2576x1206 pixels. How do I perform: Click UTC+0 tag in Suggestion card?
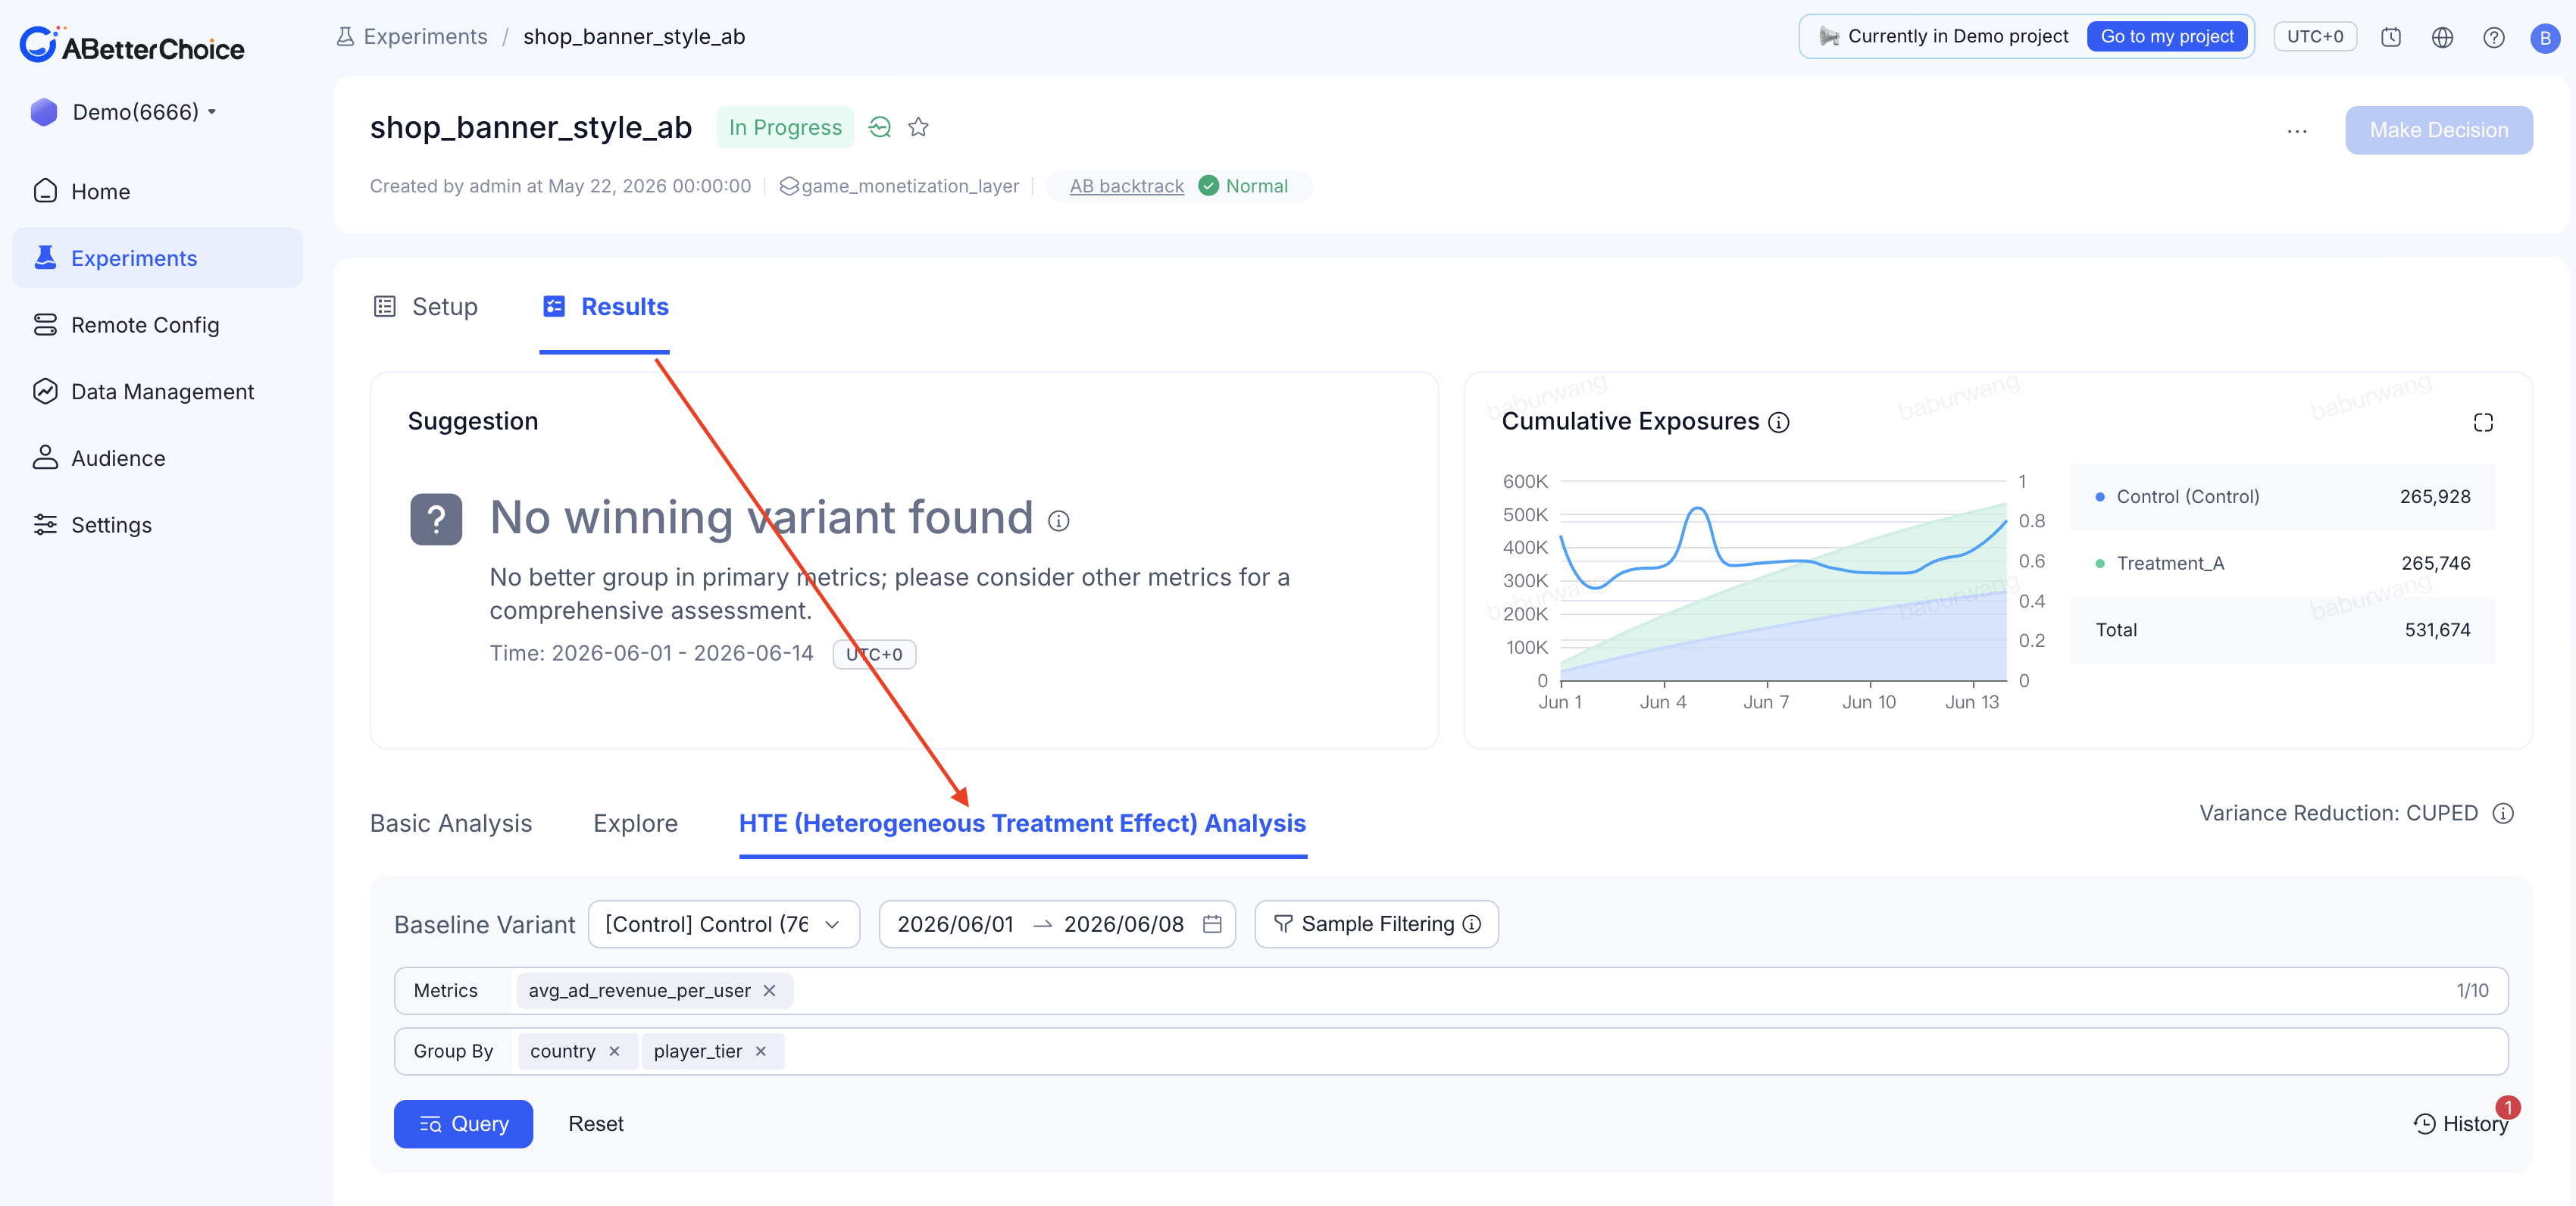tap(874, 654)
